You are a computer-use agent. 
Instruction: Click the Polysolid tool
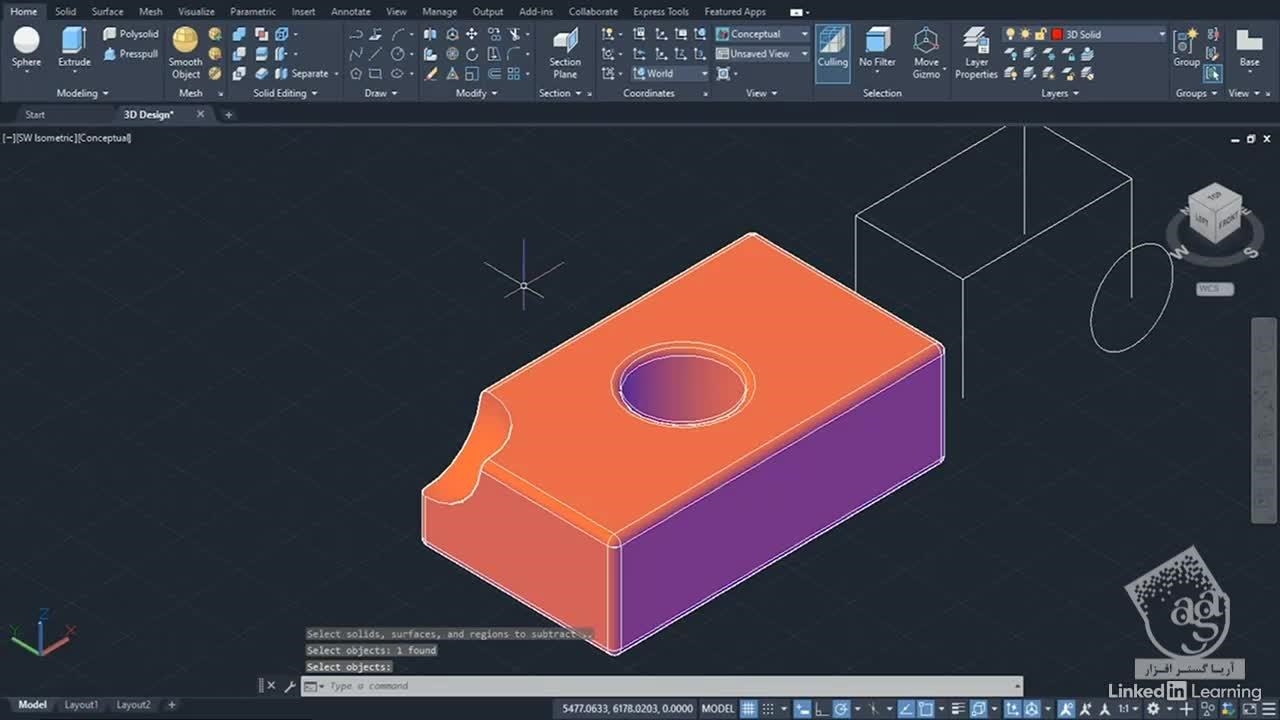(131, 34)
